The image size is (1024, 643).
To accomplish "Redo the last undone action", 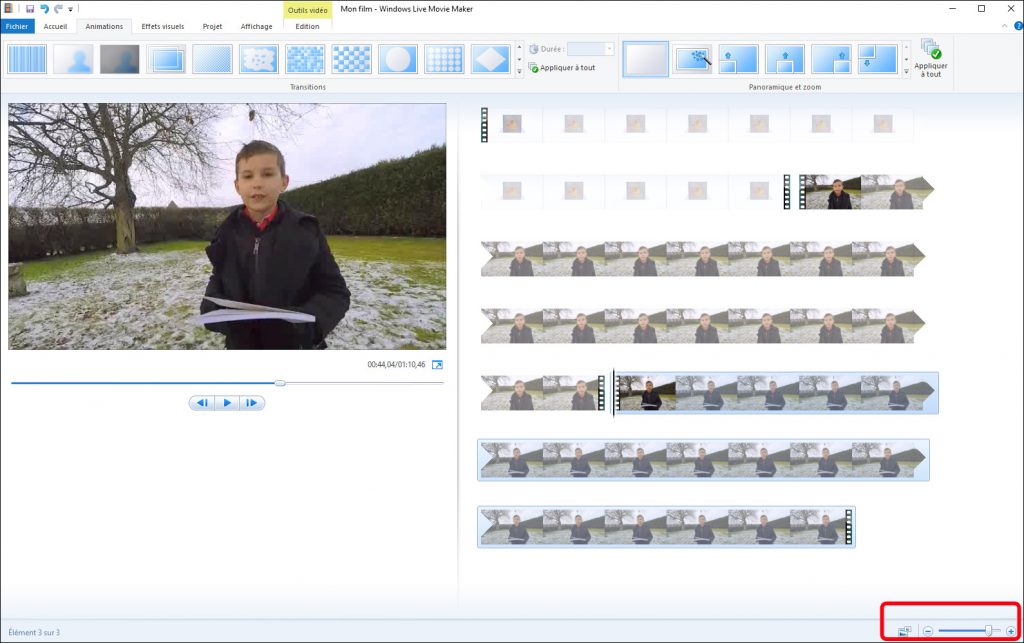I will click(58, 8).
